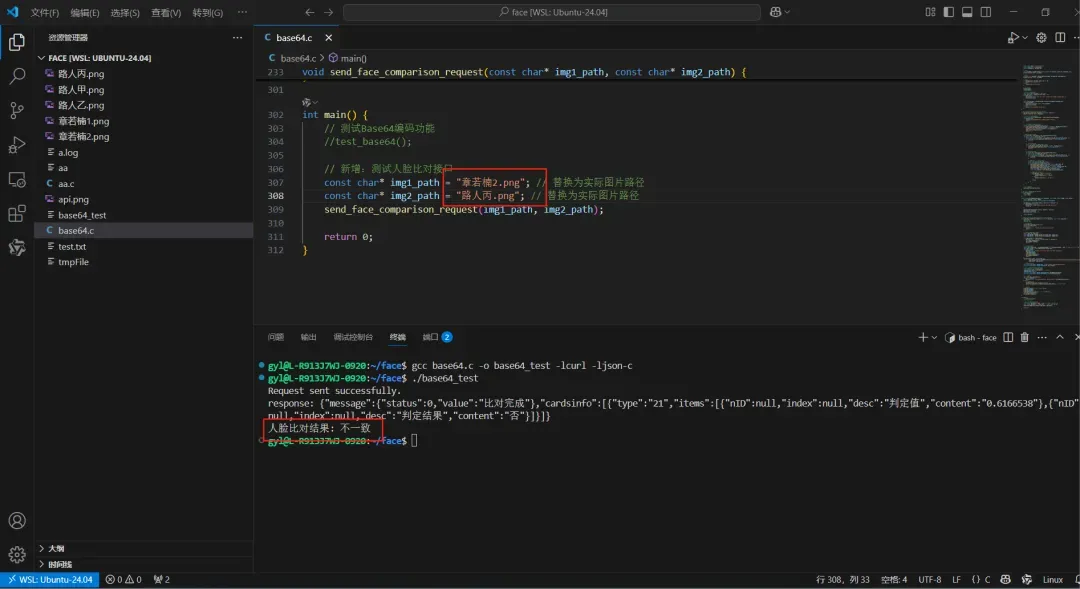Viewport: 1080px width, 589px height.
Task: Open the 文件(F) menu
Action: 45,13
